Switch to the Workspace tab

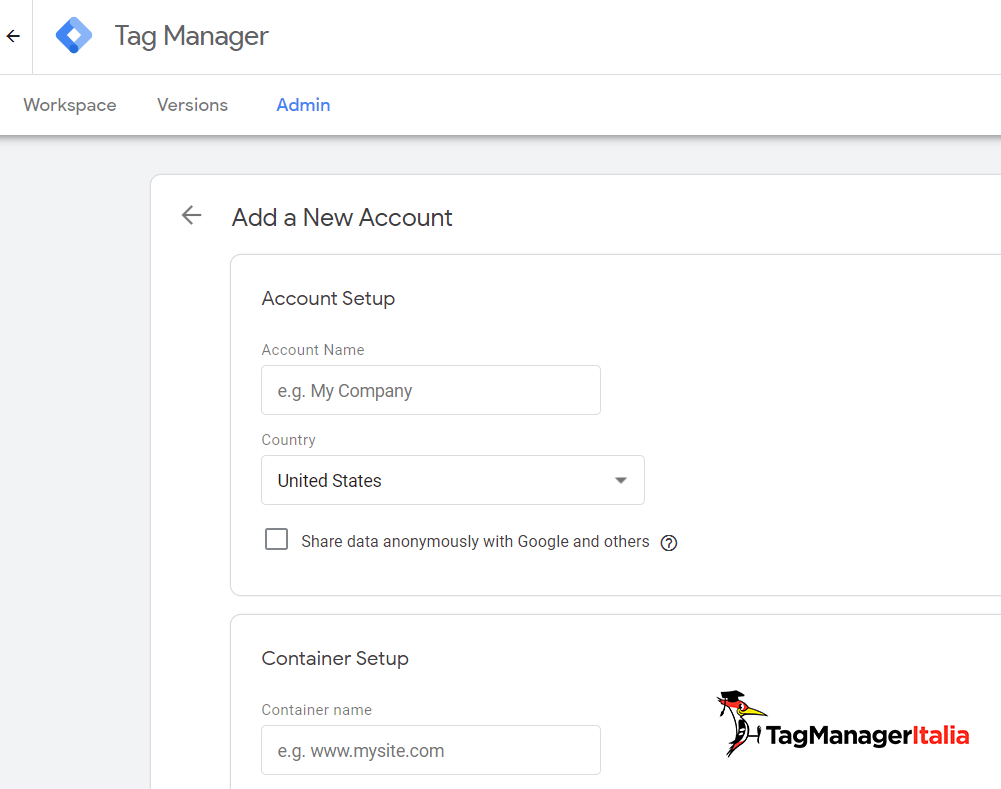[x=70, y=105]
